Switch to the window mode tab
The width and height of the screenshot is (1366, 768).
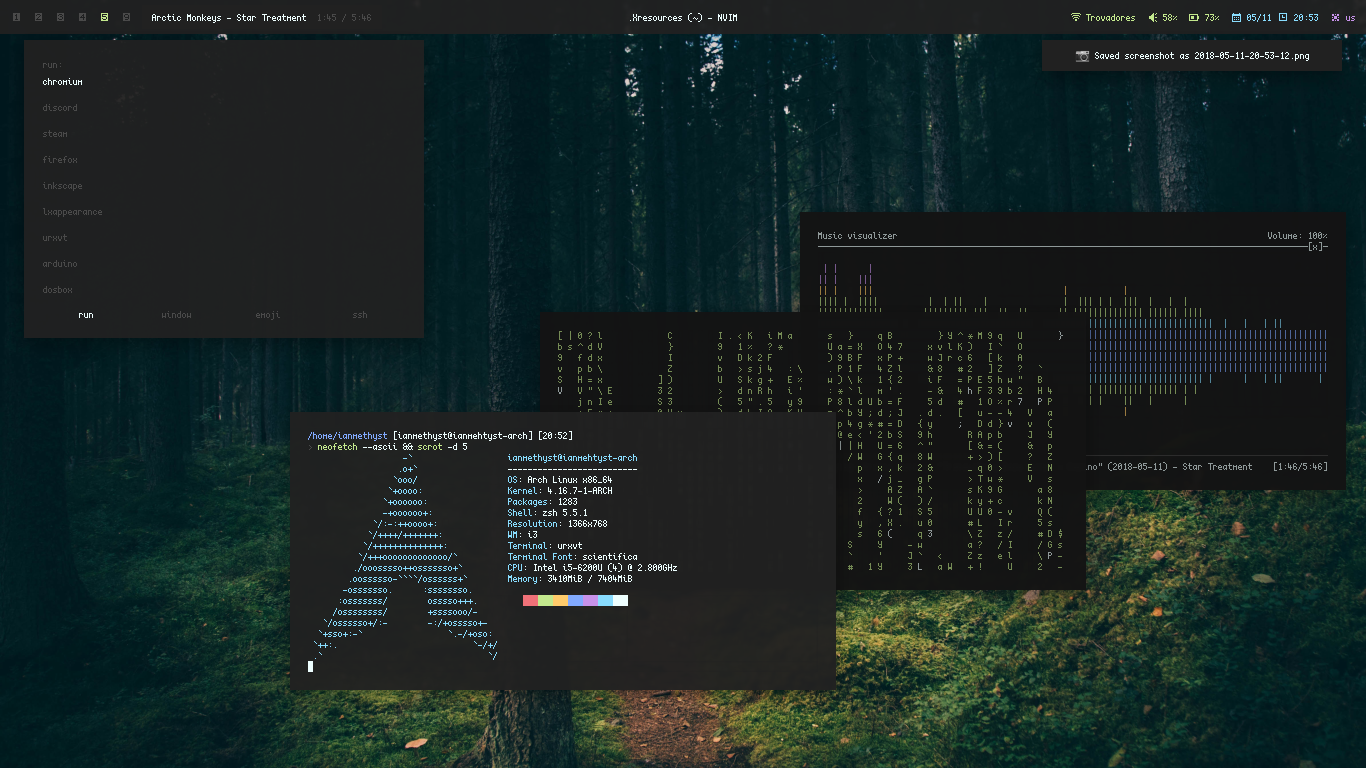(176, 315)
